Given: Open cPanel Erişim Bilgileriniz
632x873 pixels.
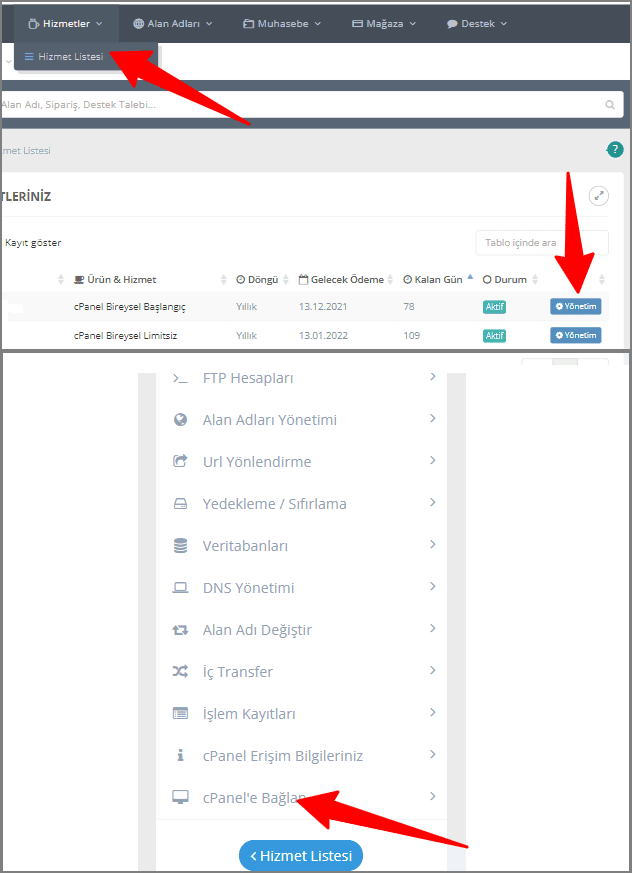Looking at the screenshot, I should (301, 756).
